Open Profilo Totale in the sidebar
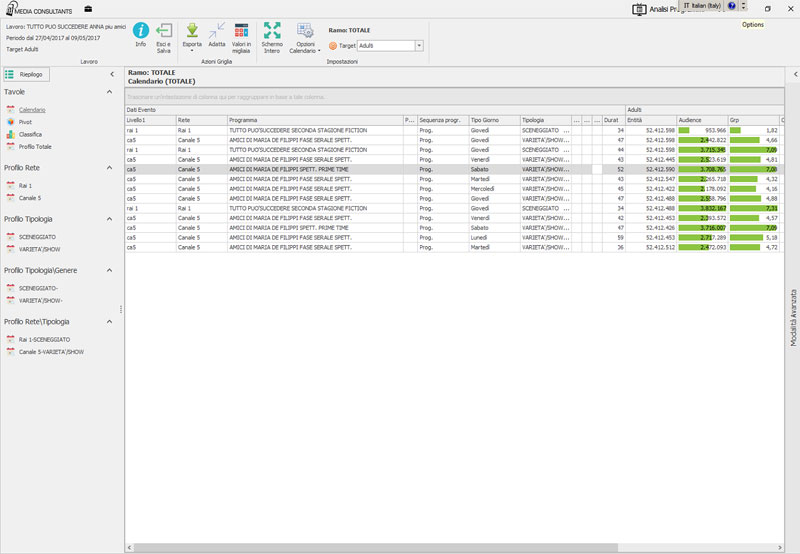This screenshot has width=800, height=554. [34, 146]
